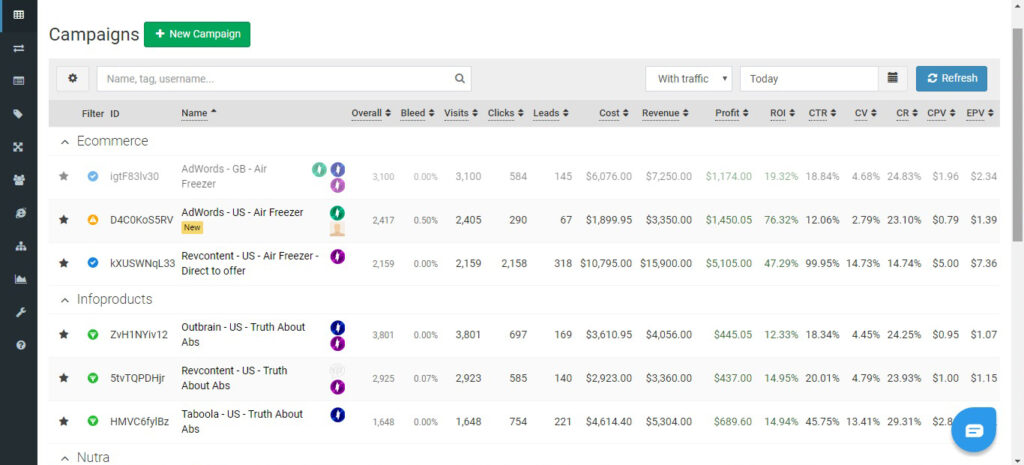Sort campaigns by ROI column header
Viewport: 1024px width, 465px height.
[x=783, y=113]
